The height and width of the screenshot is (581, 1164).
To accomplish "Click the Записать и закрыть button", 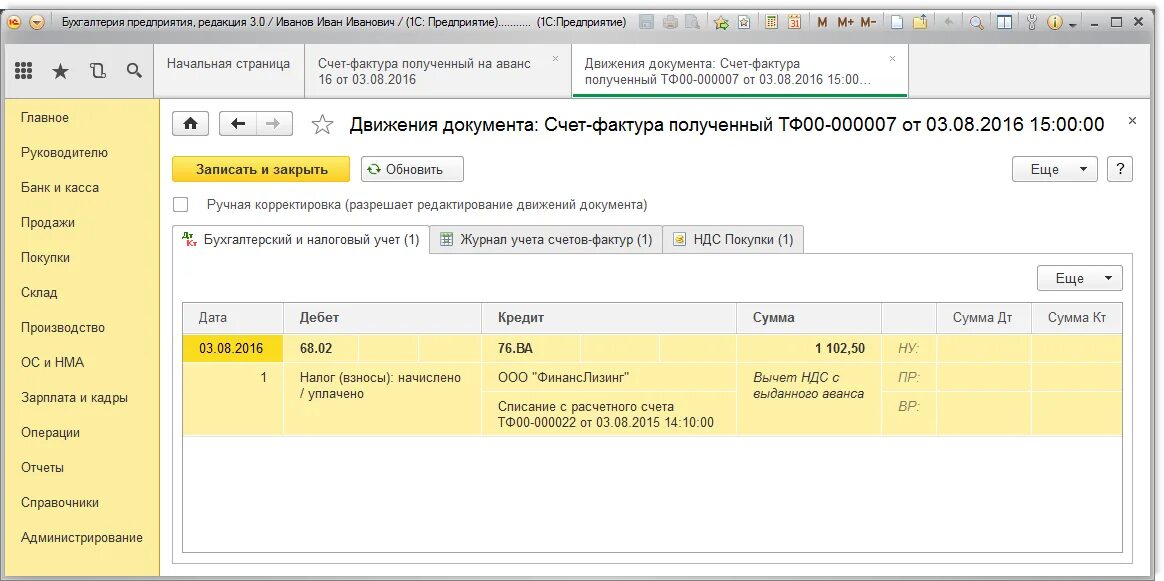I will point(261,169).
